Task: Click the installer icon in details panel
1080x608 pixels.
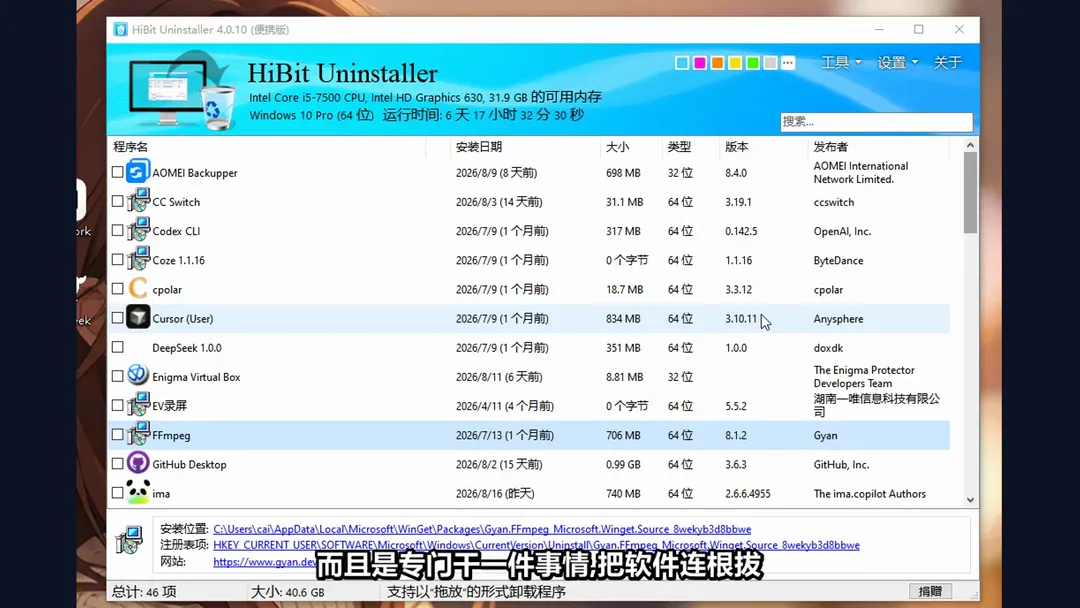Action: (x=129, y=540)
